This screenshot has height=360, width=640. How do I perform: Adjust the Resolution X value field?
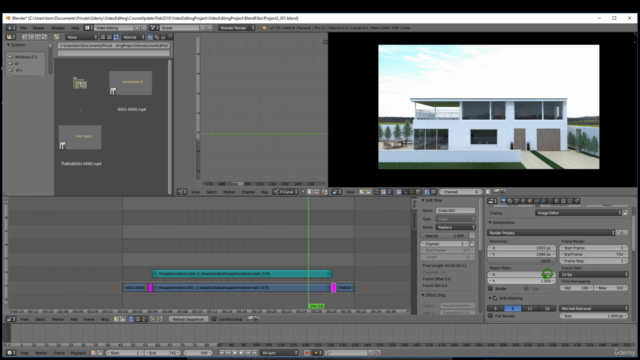[521, 248]
